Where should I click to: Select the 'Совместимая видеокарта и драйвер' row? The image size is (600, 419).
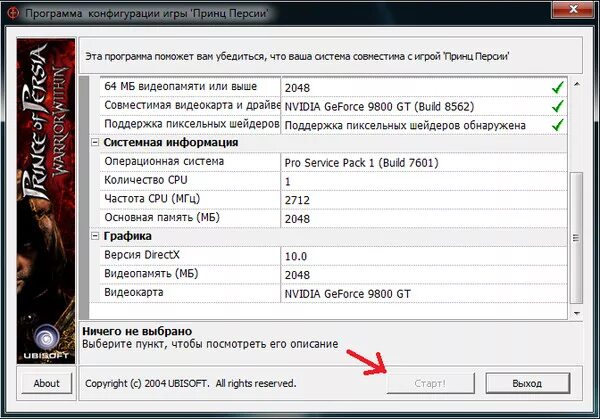point(333,106)
